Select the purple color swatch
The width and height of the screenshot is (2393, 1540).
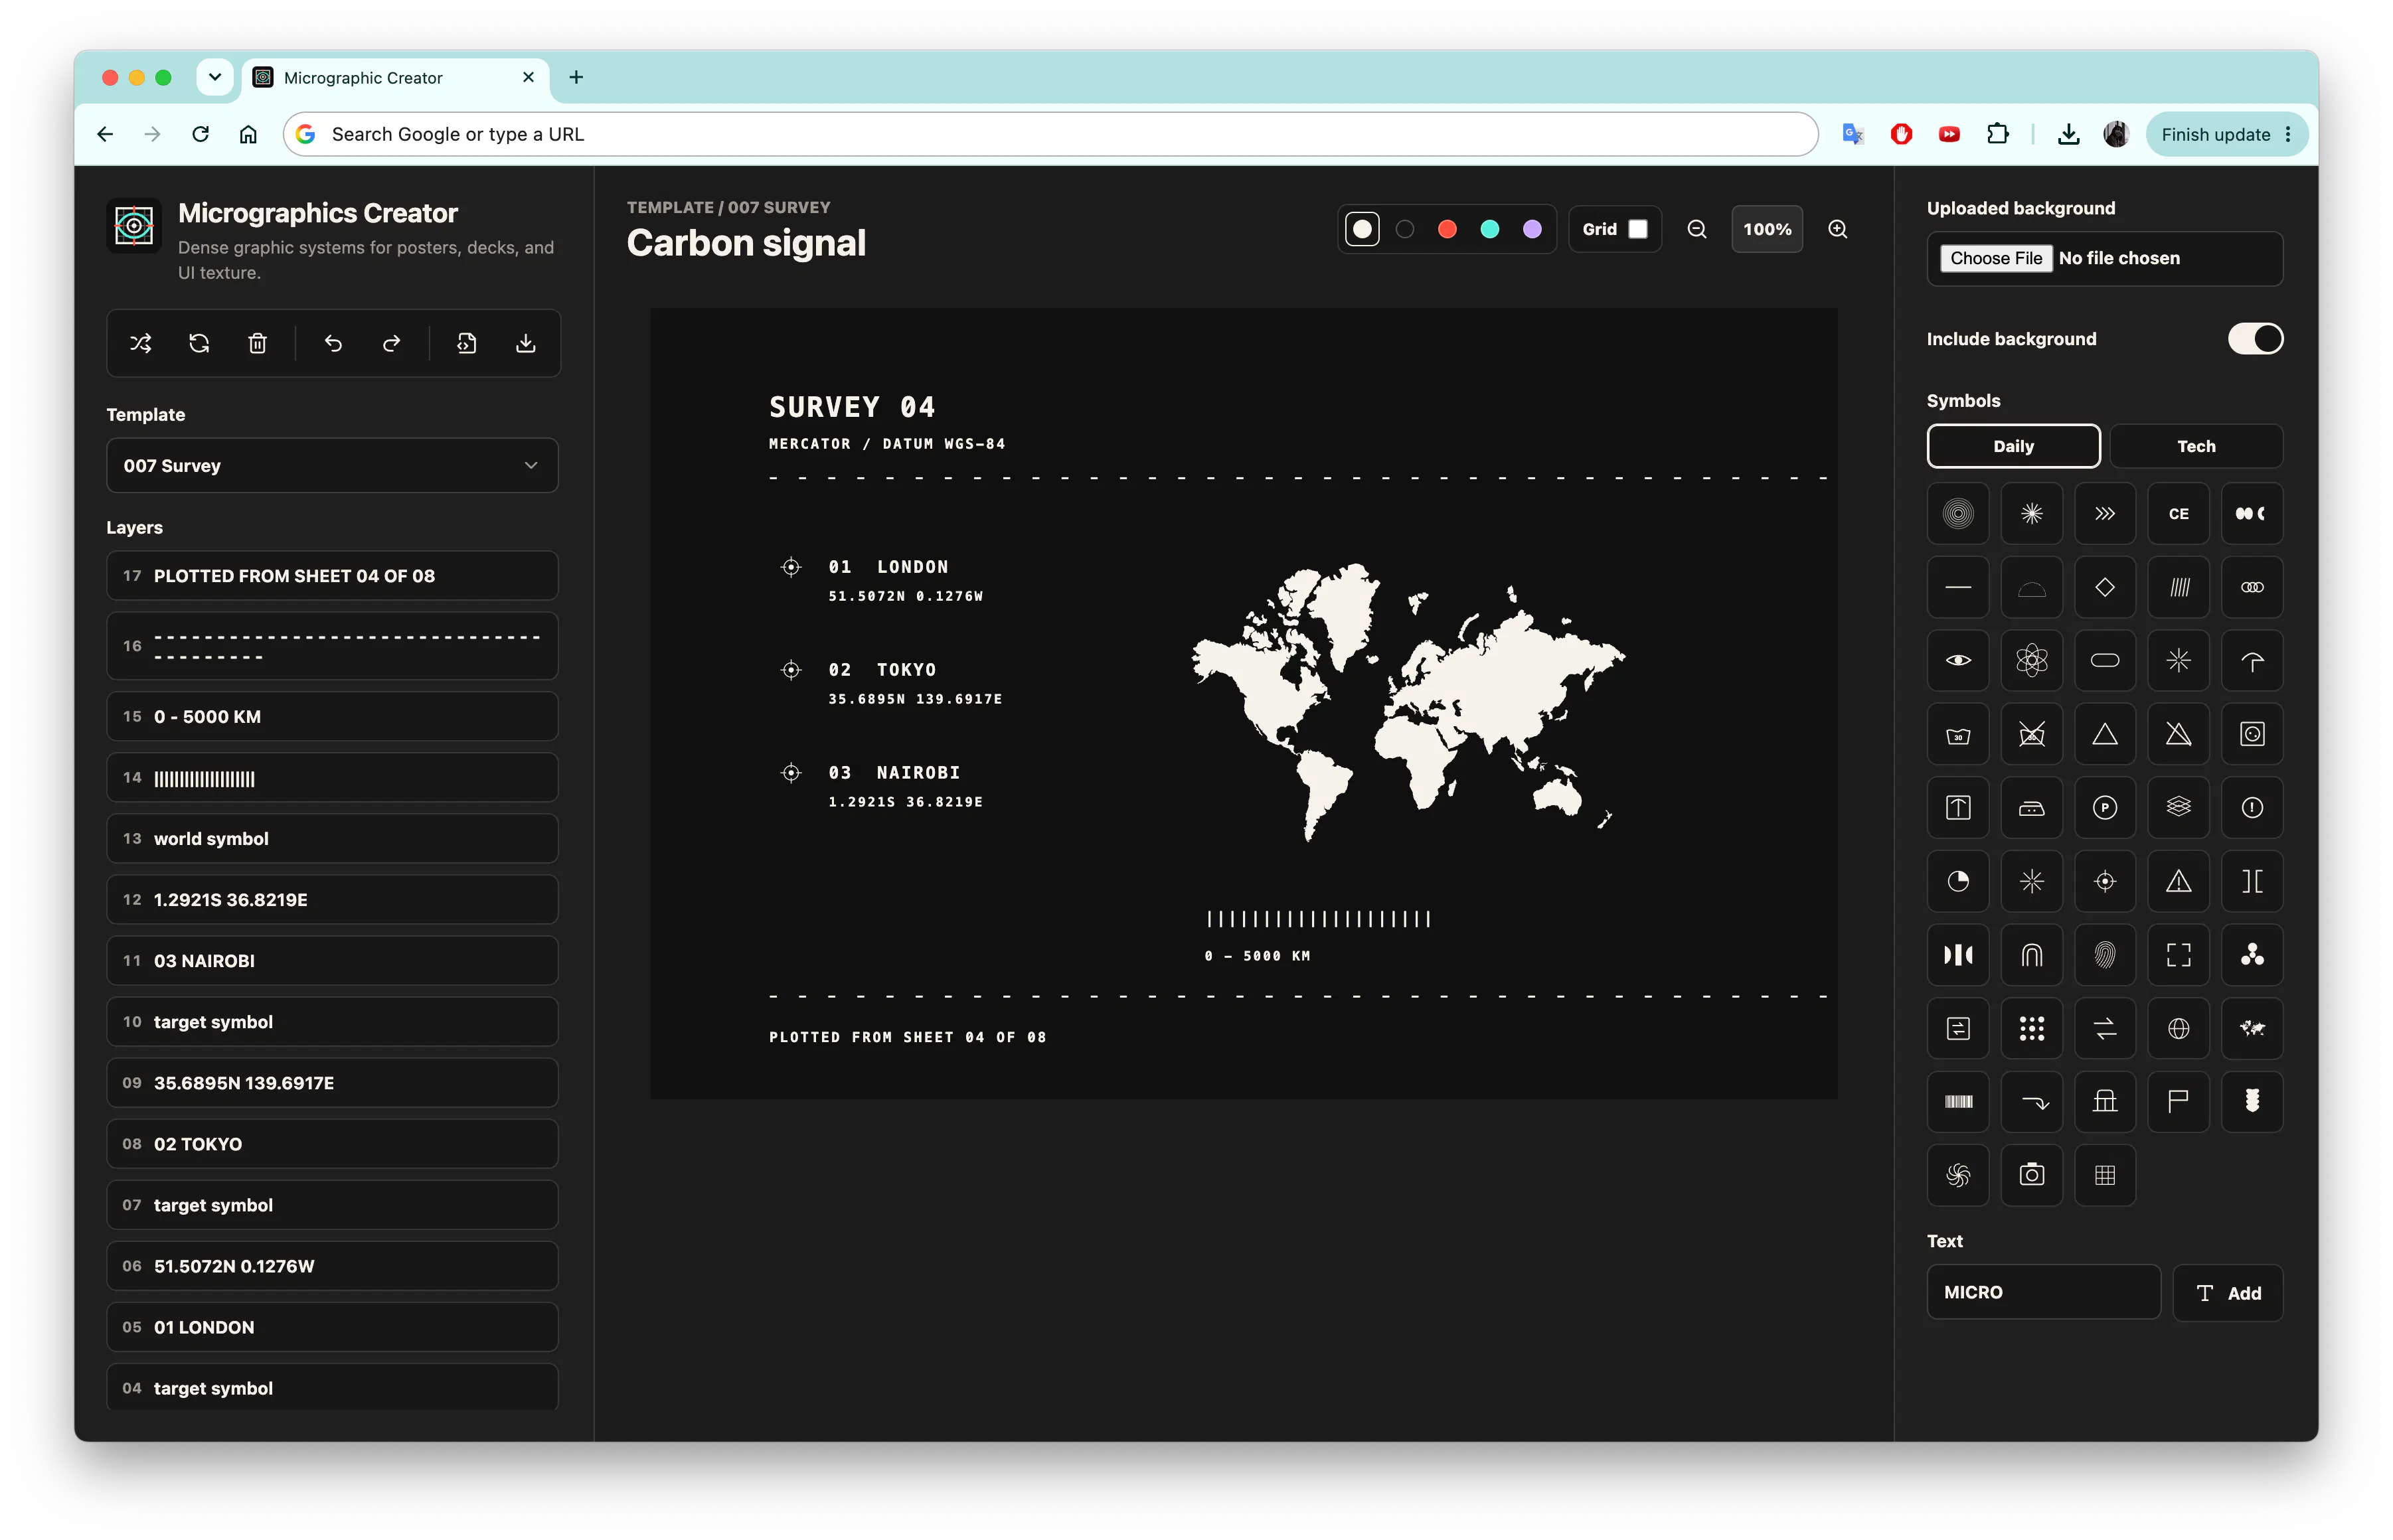click(1532, 229)
